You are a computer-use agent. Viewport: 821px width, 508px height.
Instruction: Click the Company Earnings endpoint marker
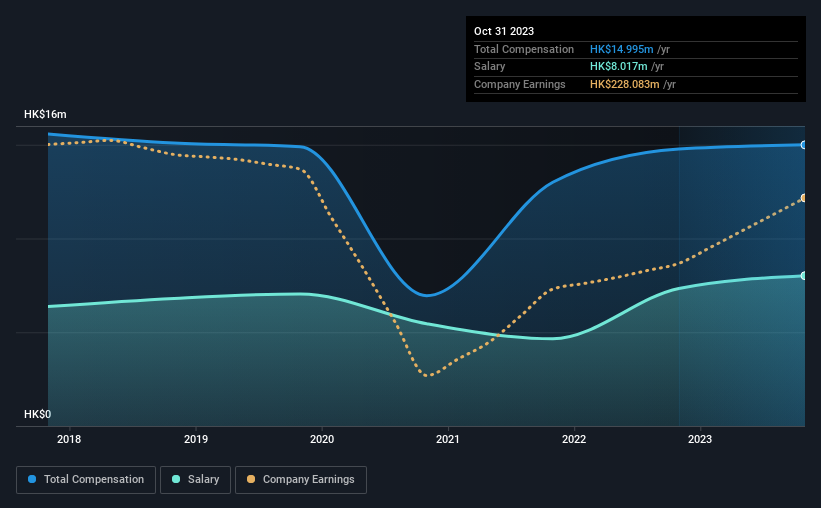(803, 198)
